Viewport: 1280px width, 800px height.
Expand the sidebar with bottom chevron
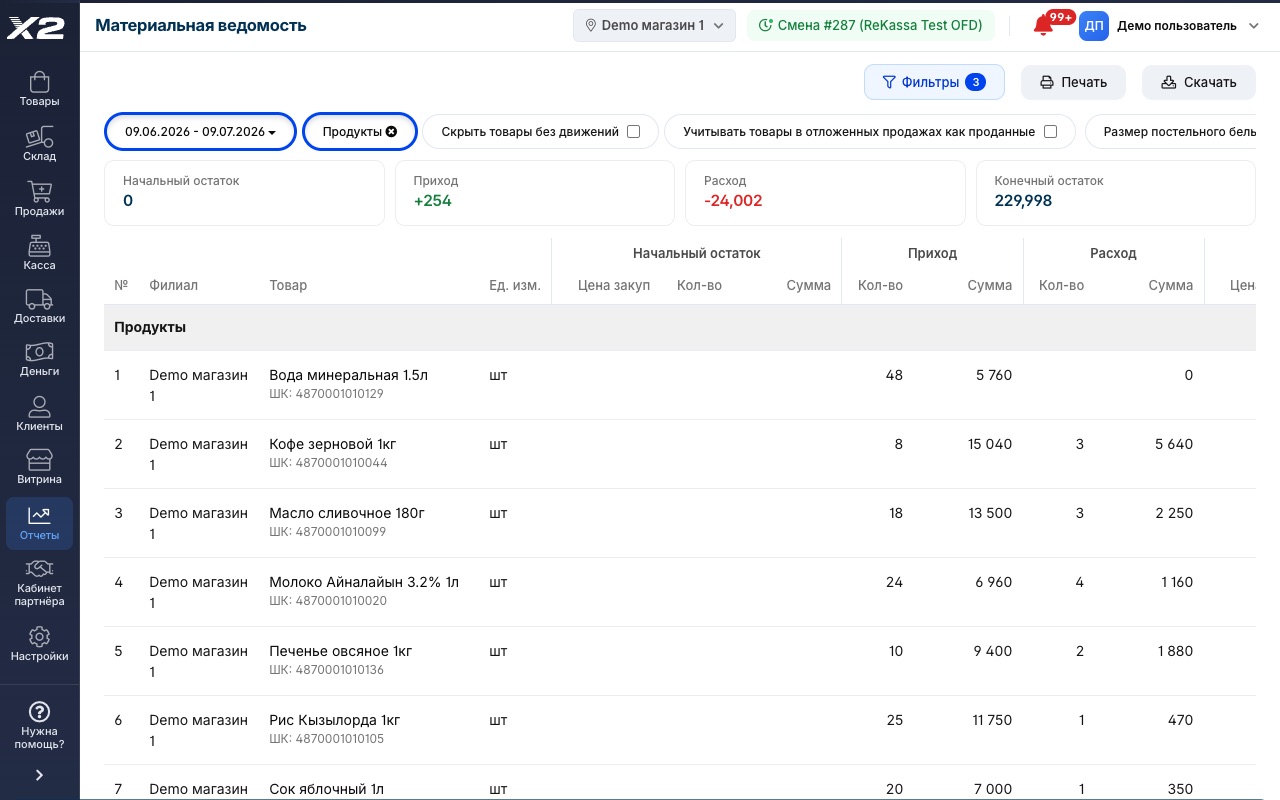point(39,775)
